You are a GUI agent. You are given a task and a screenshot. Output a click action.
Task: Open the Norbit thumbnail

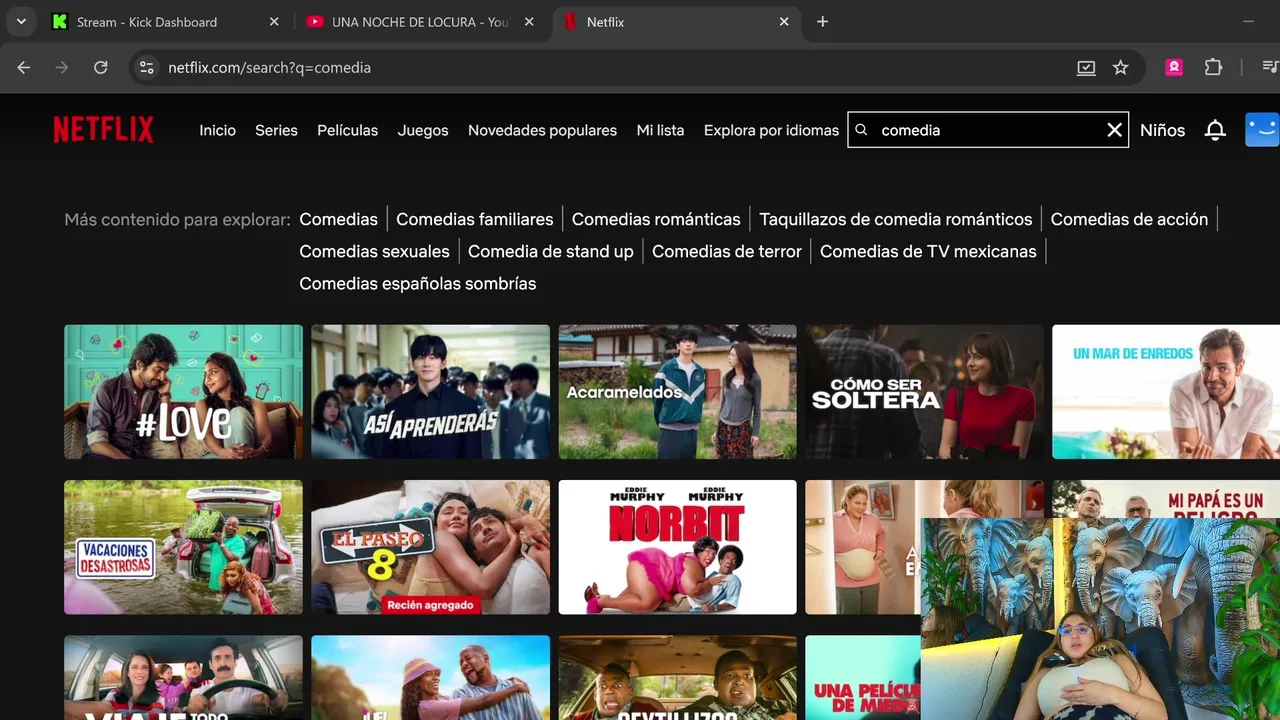677,547
